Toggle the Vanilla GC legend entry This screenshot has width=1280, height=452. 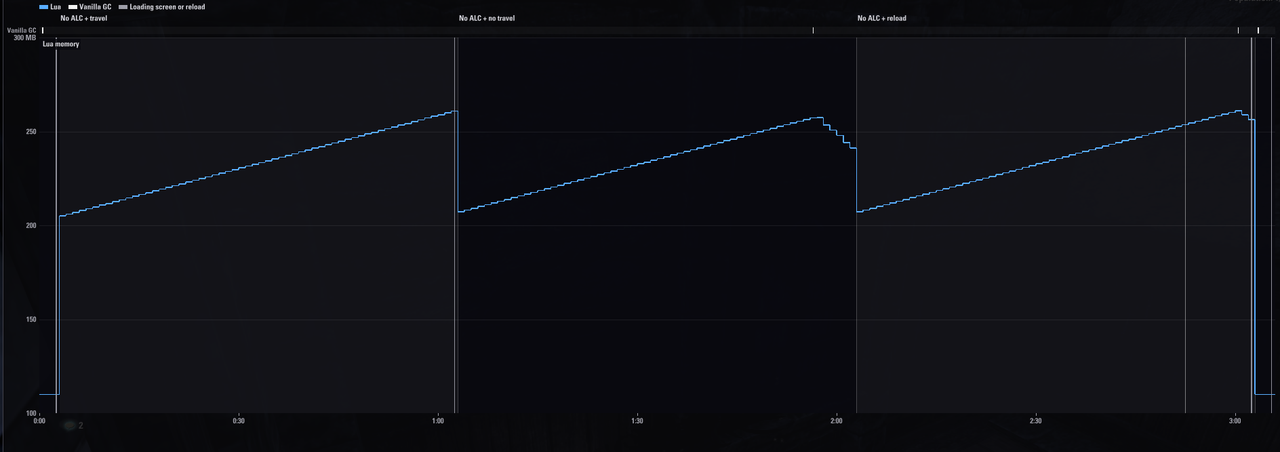90,7
